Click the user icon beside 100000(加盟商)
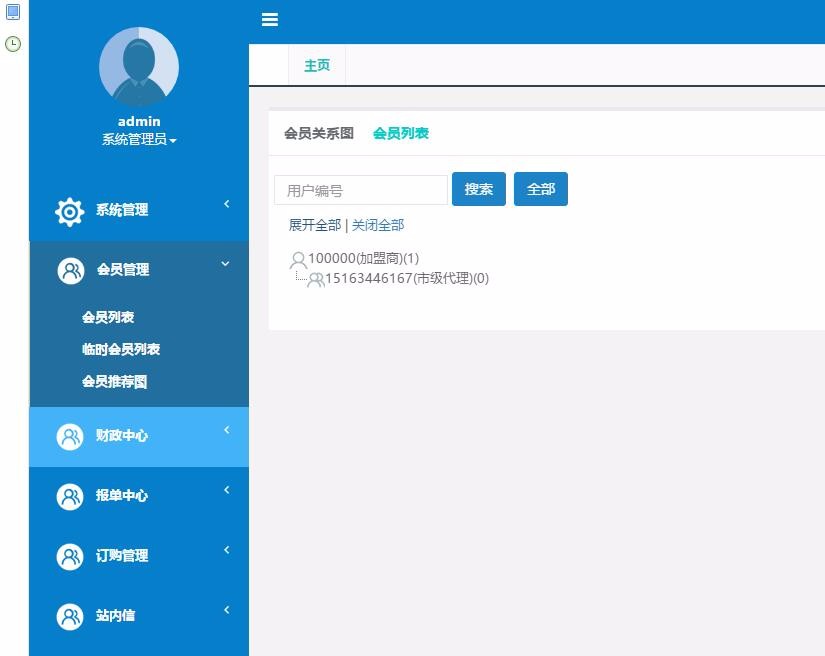This screenshot has height=656, width=825. 298,260
